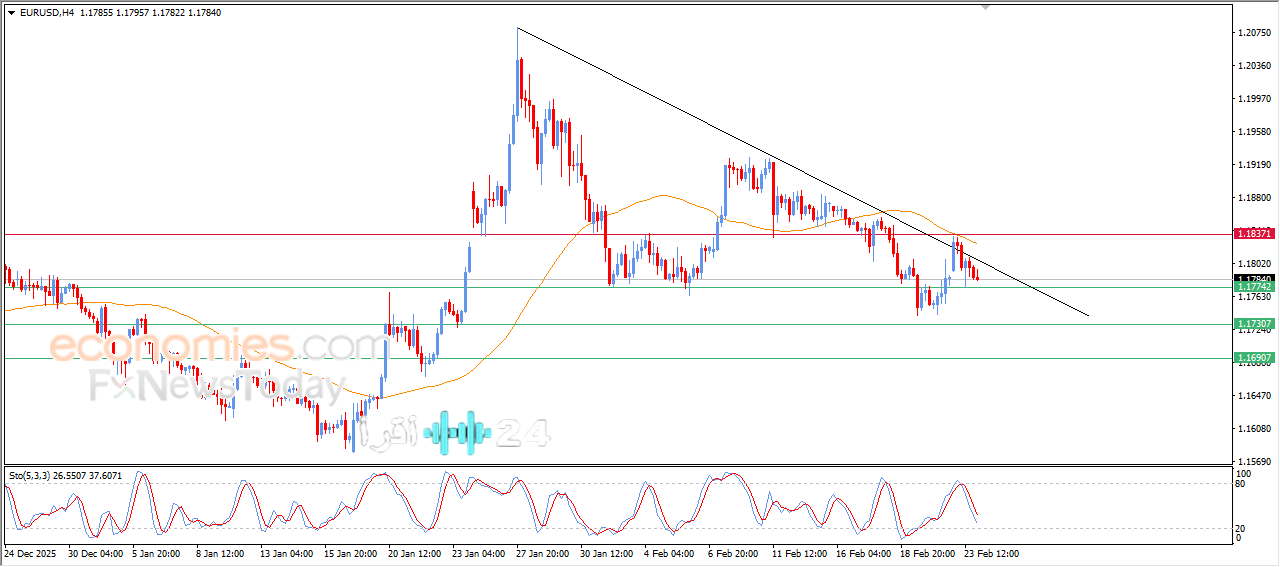This screenshot has height=567, width=1280.
Task: Click the green 1.17307 price label
Action: (1253, 324)
